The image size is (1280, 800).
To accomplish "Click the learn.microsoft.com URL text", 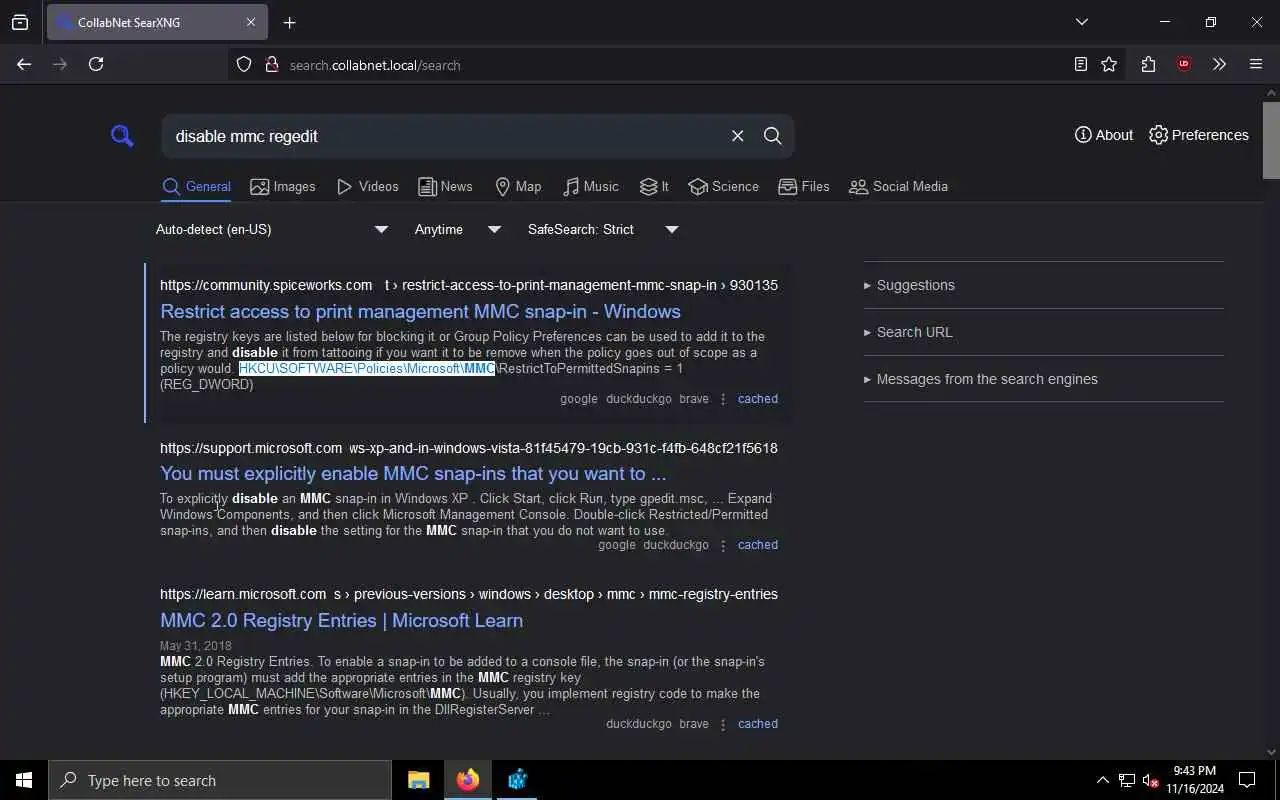I will click(243, 594).
